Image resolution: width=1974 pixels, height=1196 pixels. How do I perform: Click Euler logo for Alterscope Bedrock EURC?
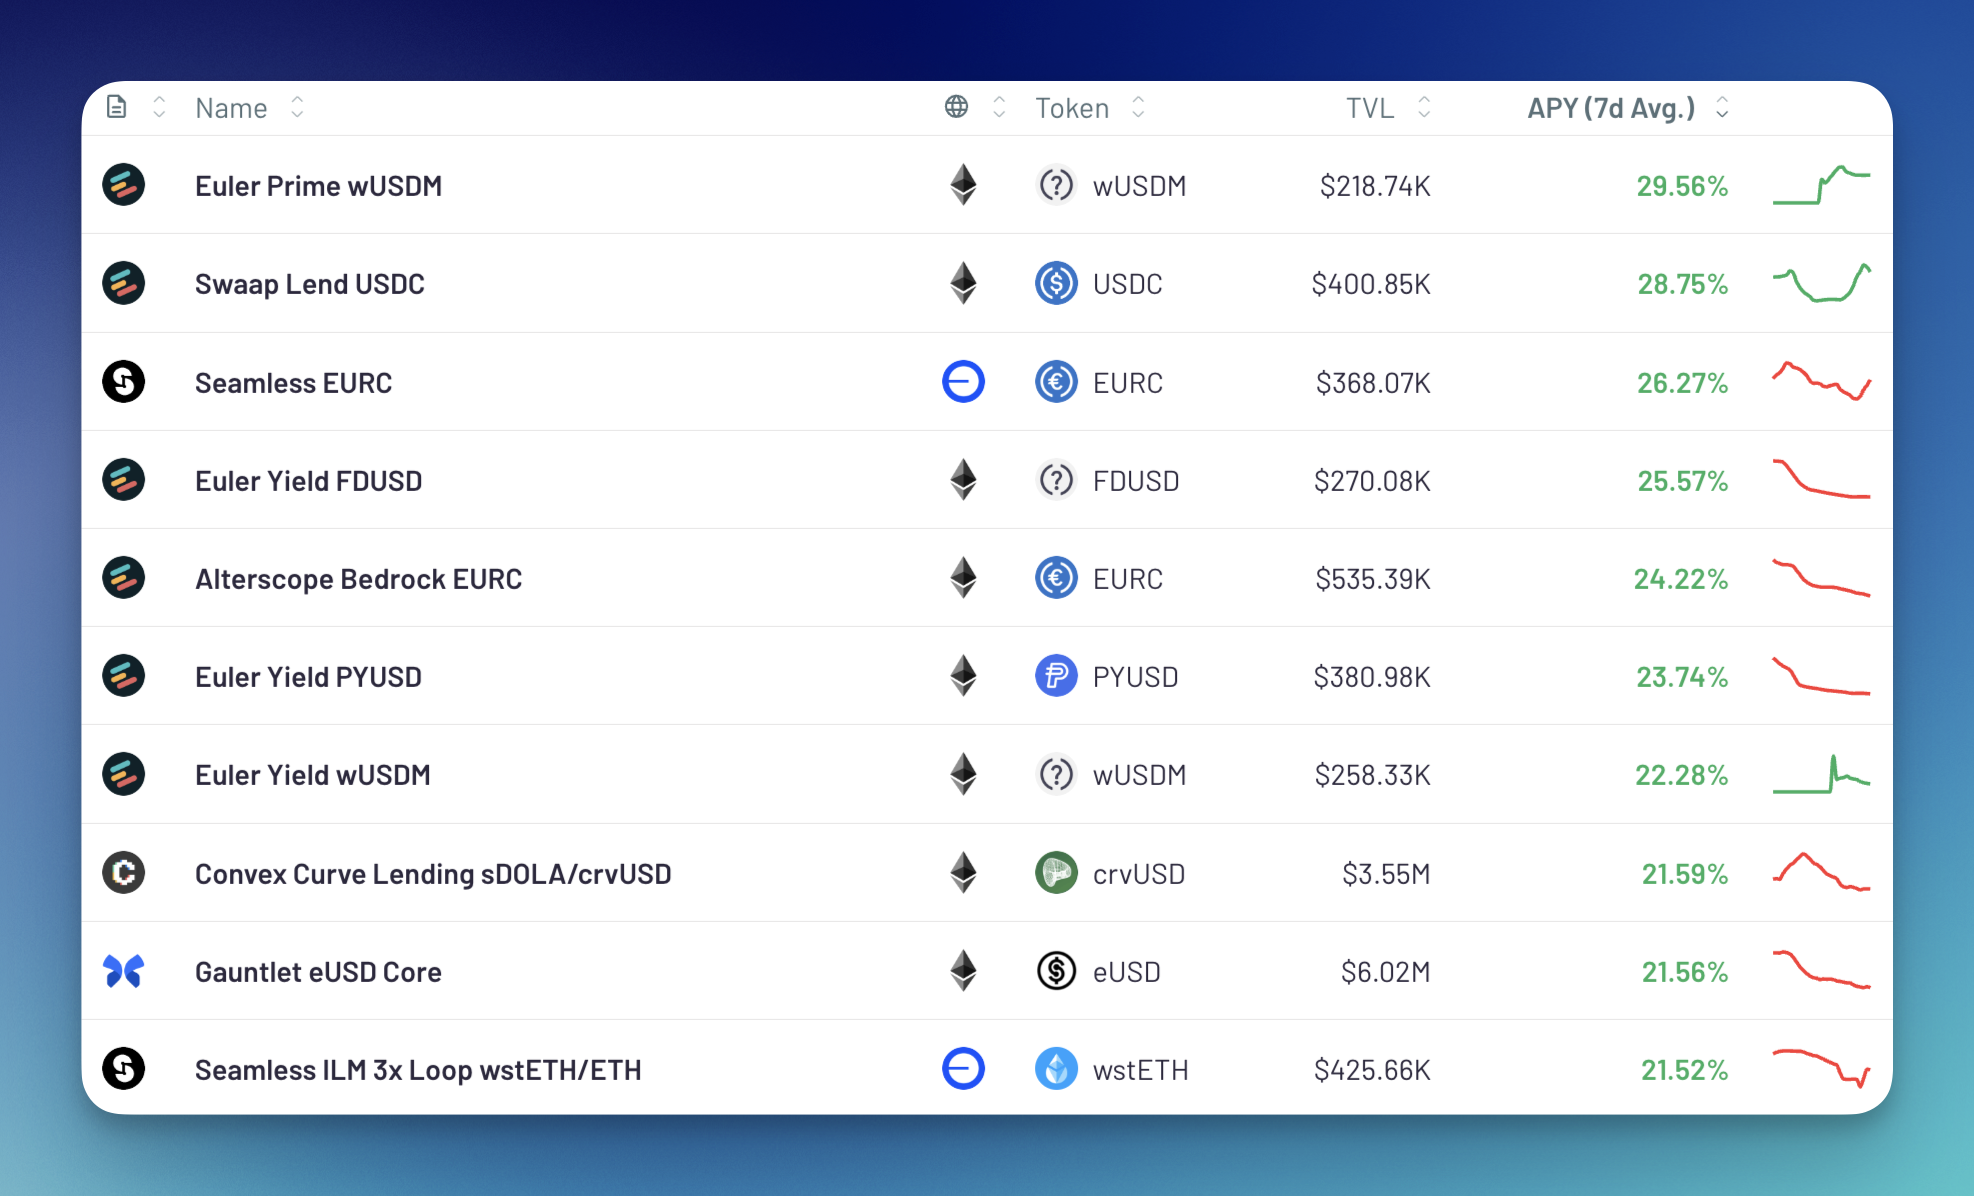point(124,578)
